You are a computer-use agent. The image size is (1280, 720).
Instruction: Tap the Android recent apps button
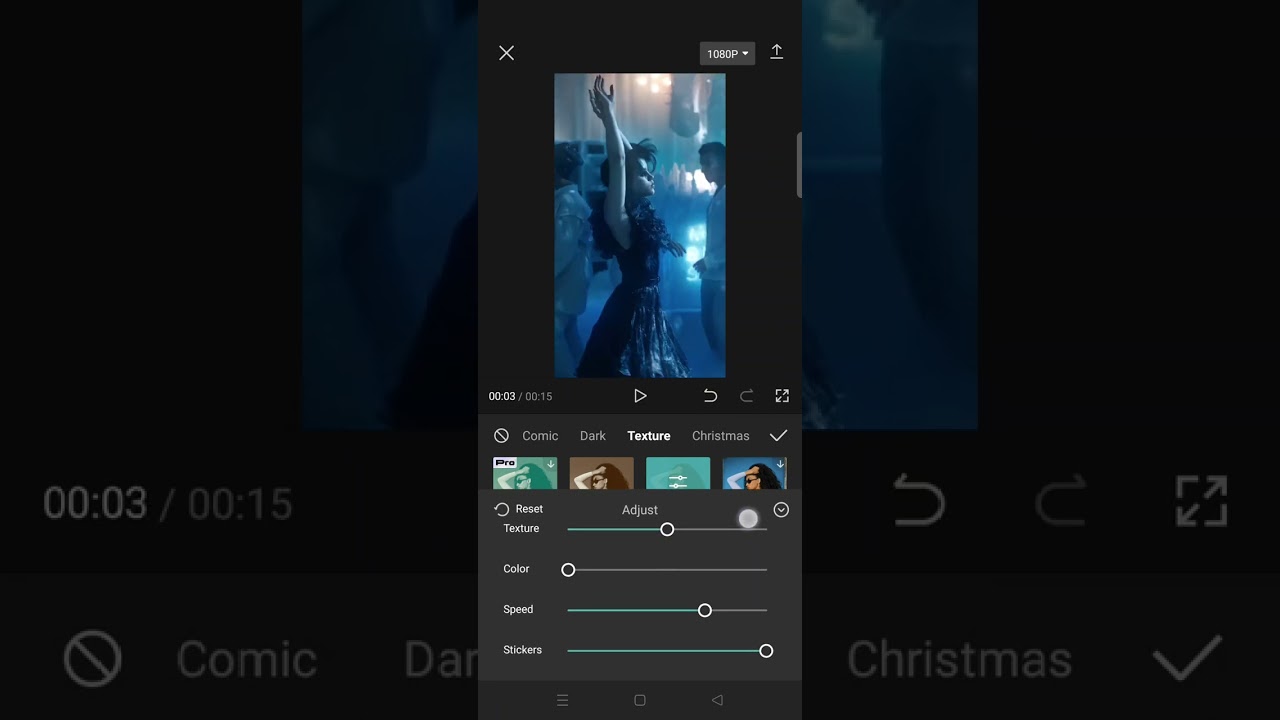[x=562, y=700]
